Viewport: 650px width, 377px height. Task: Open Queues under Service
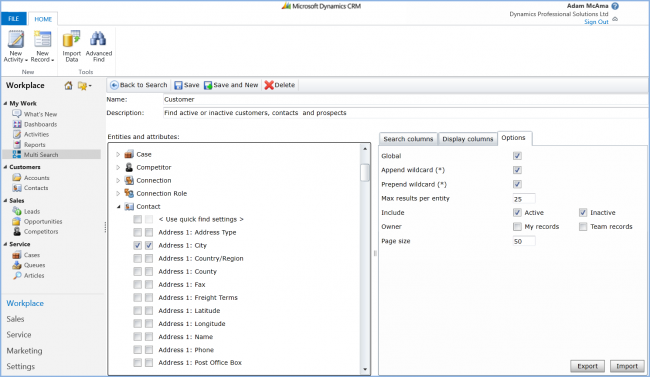pyautogui.click(x=29, y=265)
